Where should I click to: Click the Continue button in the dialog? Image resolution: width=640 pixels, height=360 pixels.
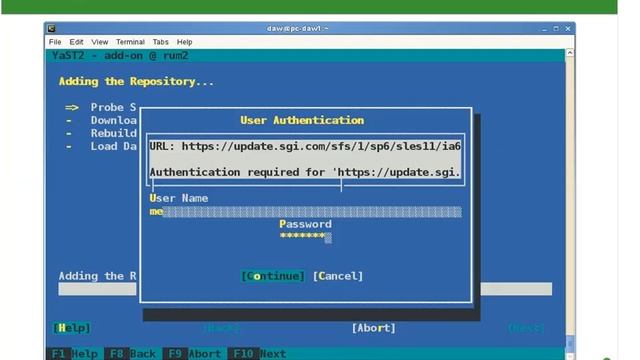point(273,276)
